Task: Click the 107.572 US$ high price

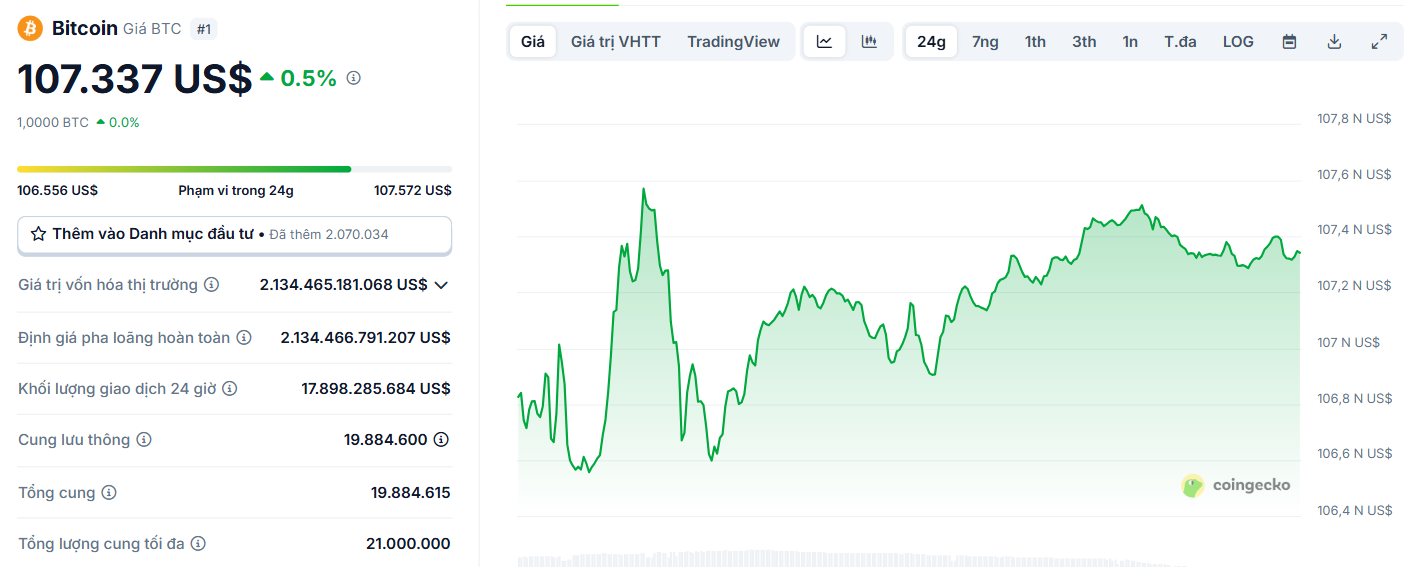Action: [x=413, y=190]
